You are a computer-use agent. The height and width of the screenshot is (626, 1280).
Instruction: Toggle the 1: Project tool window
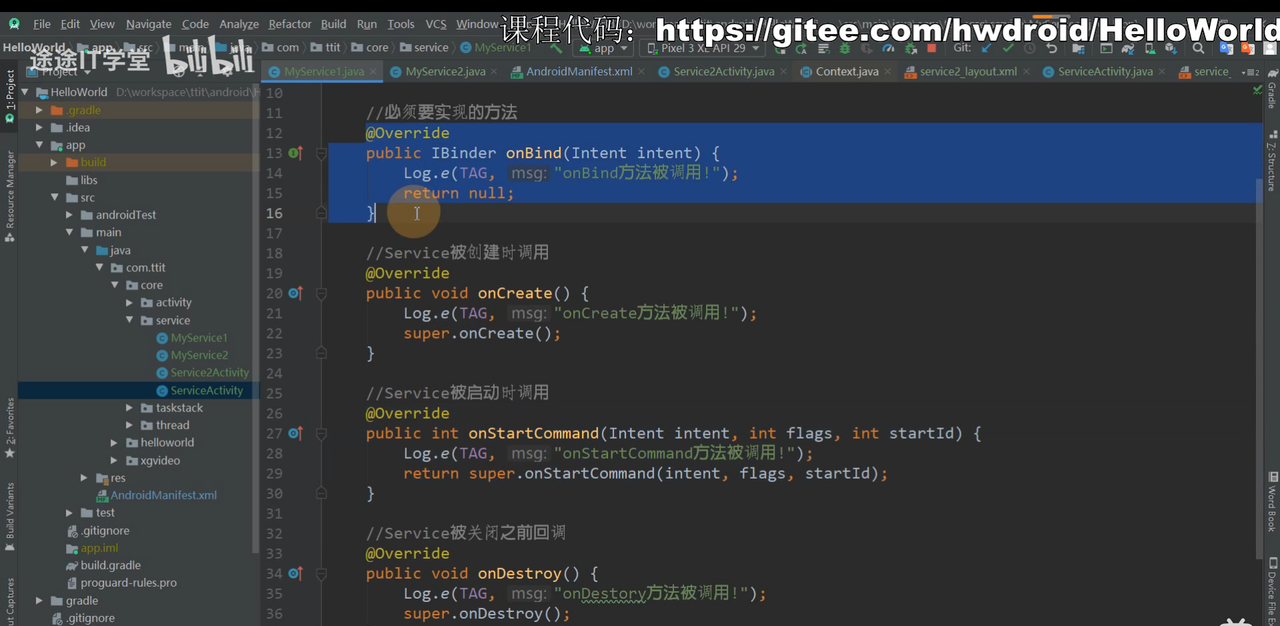tap(9, 97)
